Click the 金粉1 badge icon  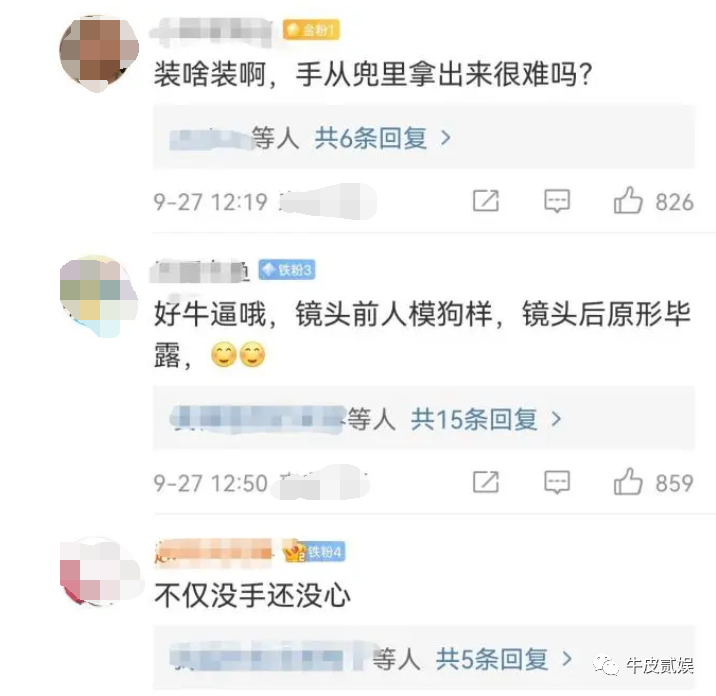[311, 30]
